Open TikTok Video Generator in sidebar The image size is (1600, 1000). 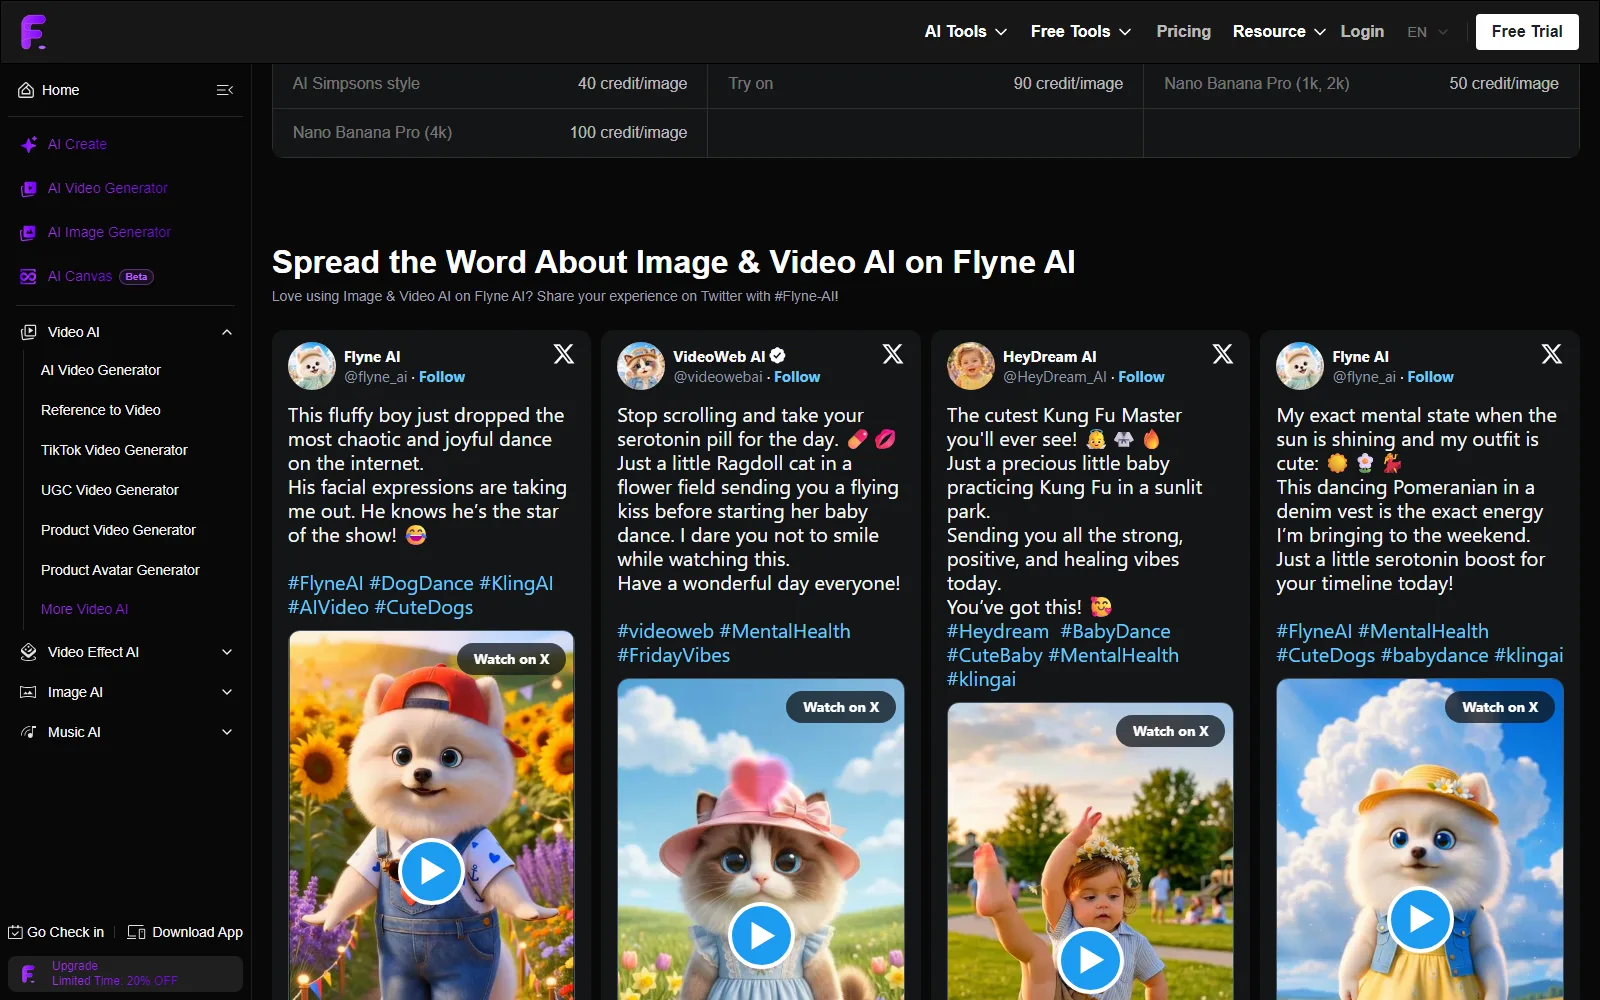click(114, 450)
